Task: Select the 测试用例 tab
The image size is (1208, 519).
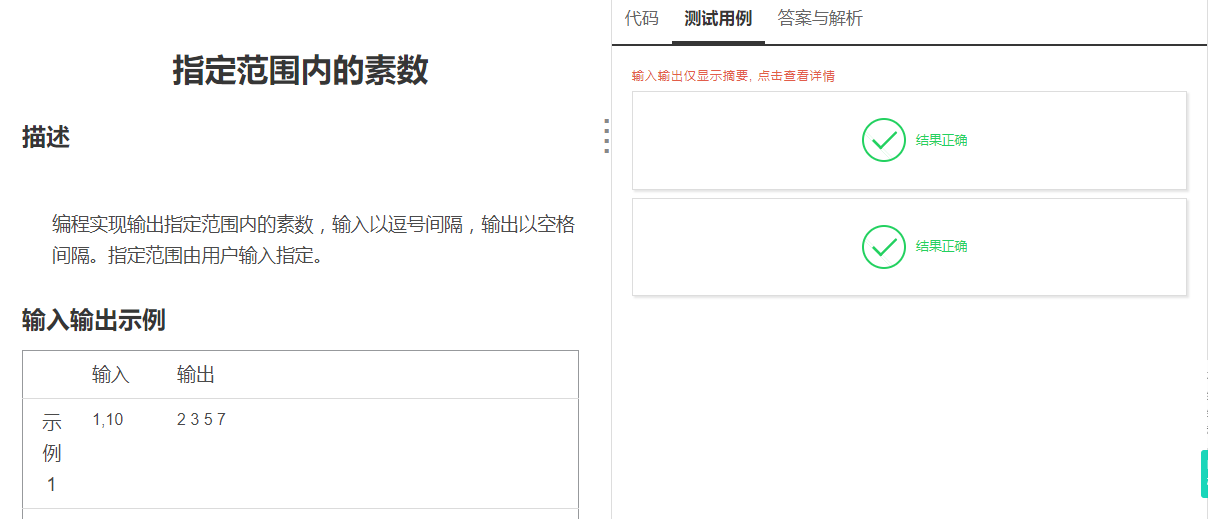Action: pos(718,18)
